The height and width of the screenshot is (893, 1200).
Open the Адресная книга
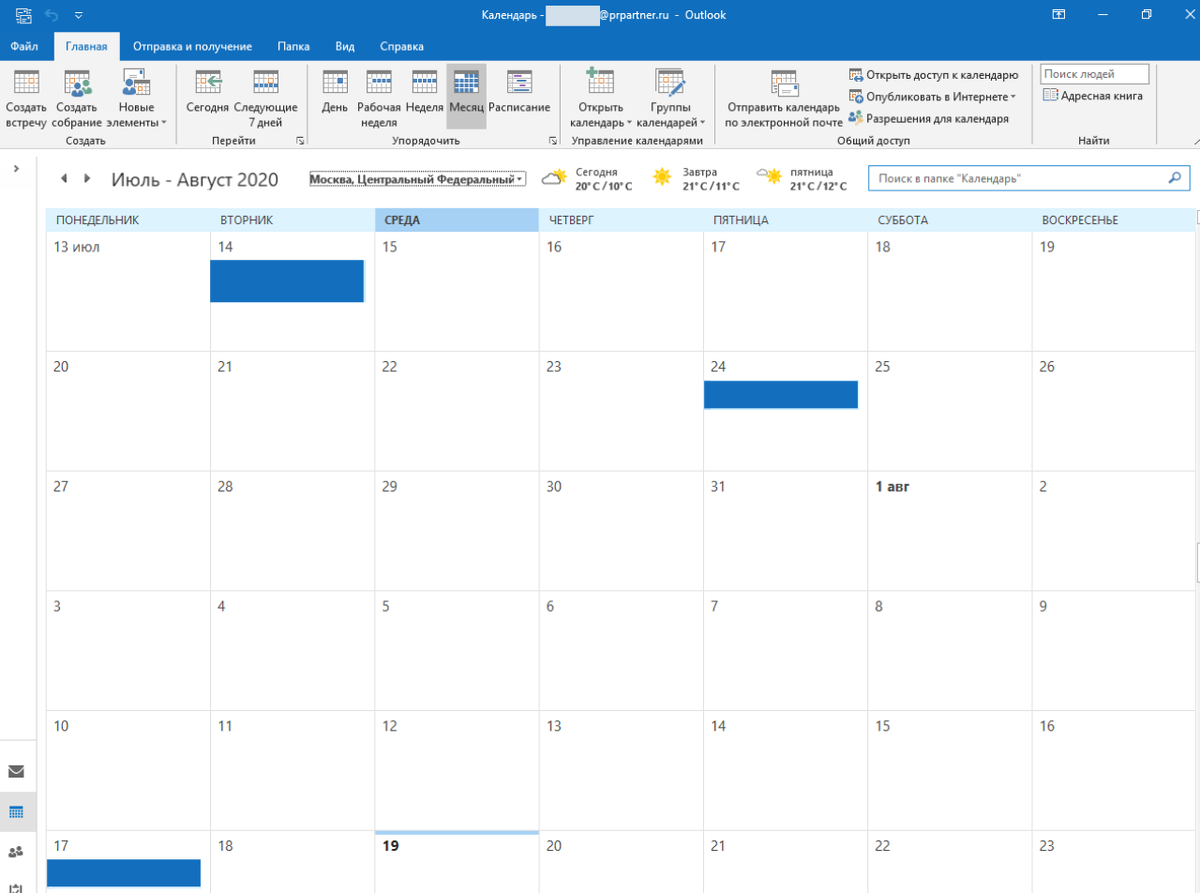(x=1093, y=95)
